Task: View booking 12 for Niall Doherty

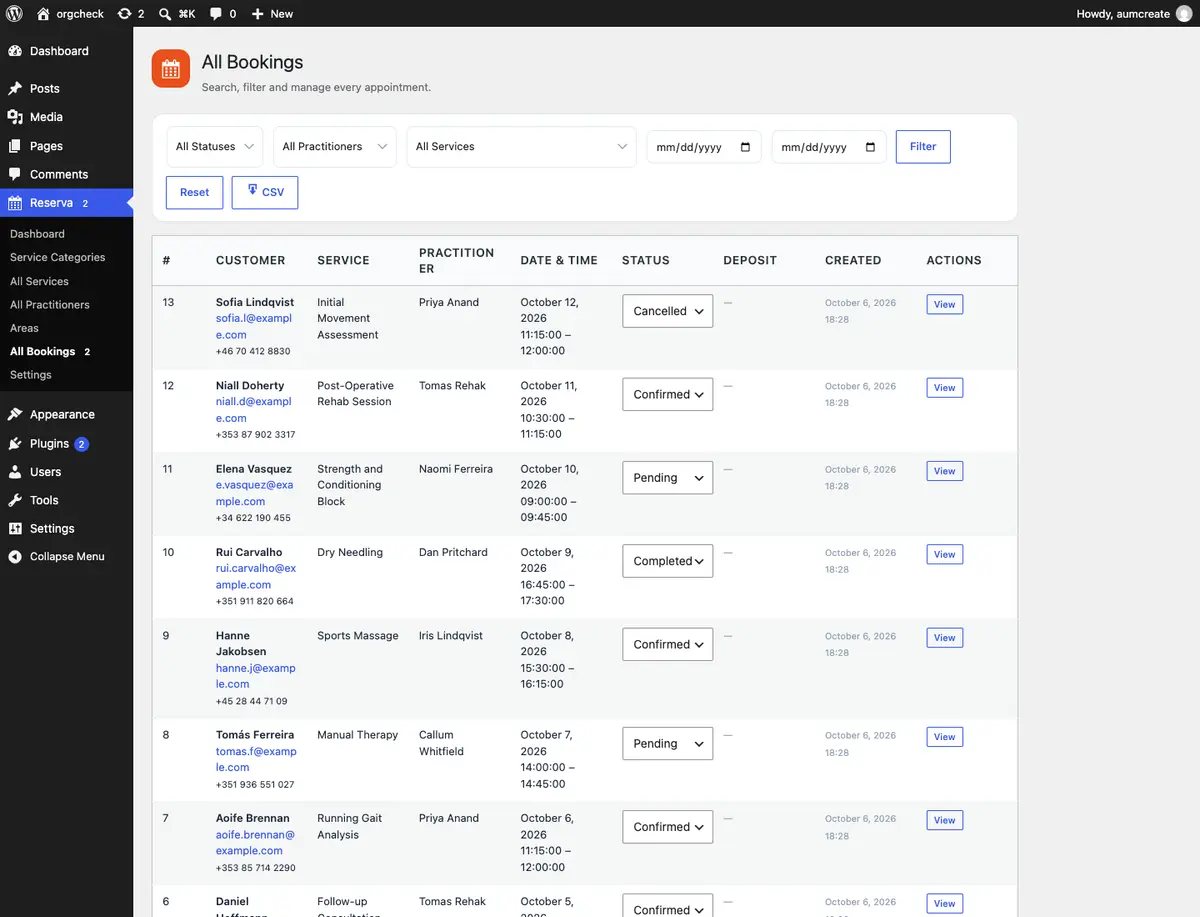Action: click(945, 388)
